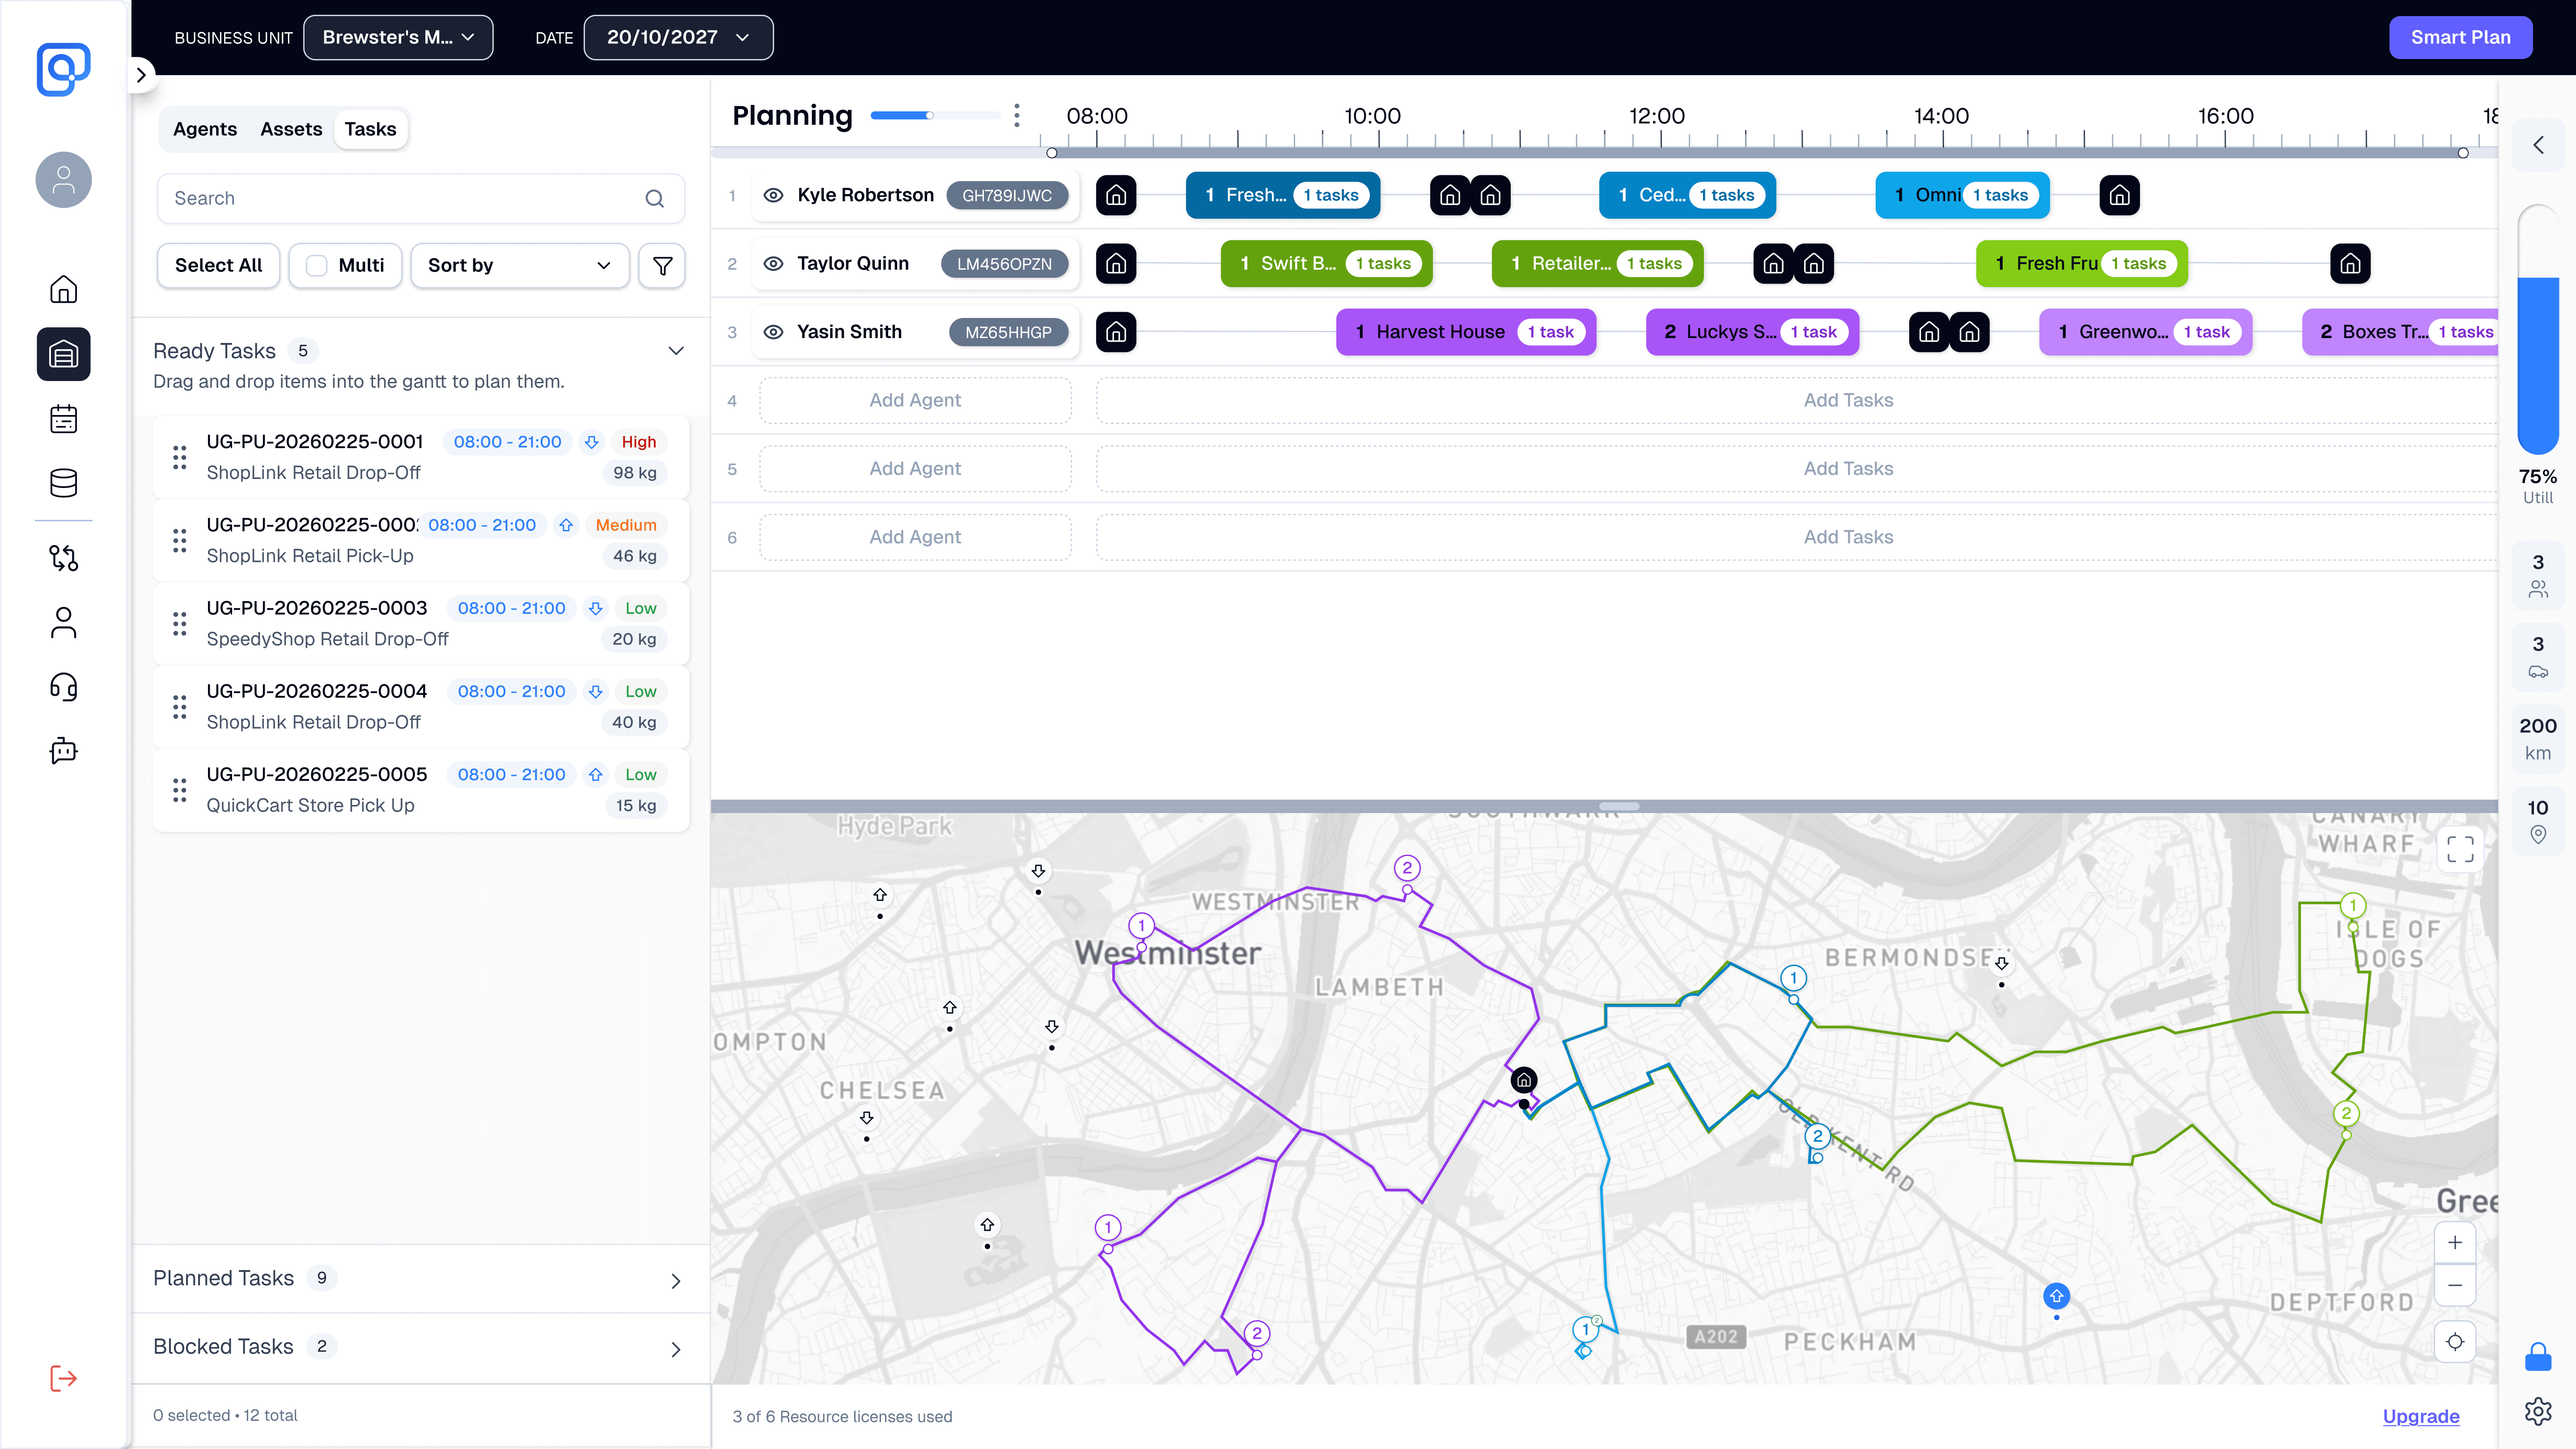
Task: Click the blue lock icon
Action: pos(2538,1357)
